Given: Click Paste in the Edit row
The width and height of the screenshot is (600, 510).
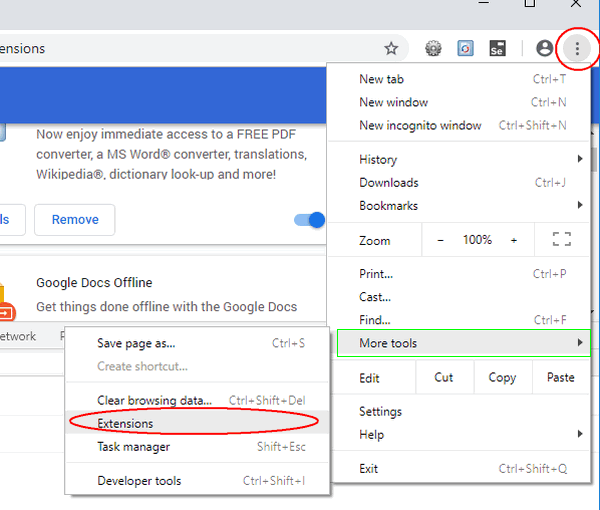Looking at the screenshot, I should (561, 378).
